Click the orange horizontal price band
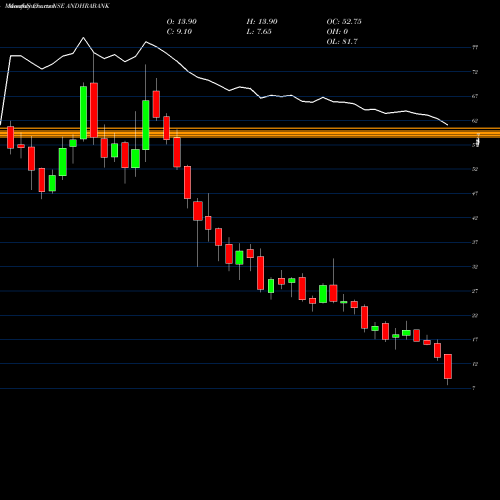The width and height of the screenshot is (500, 500). click(250, 133)
